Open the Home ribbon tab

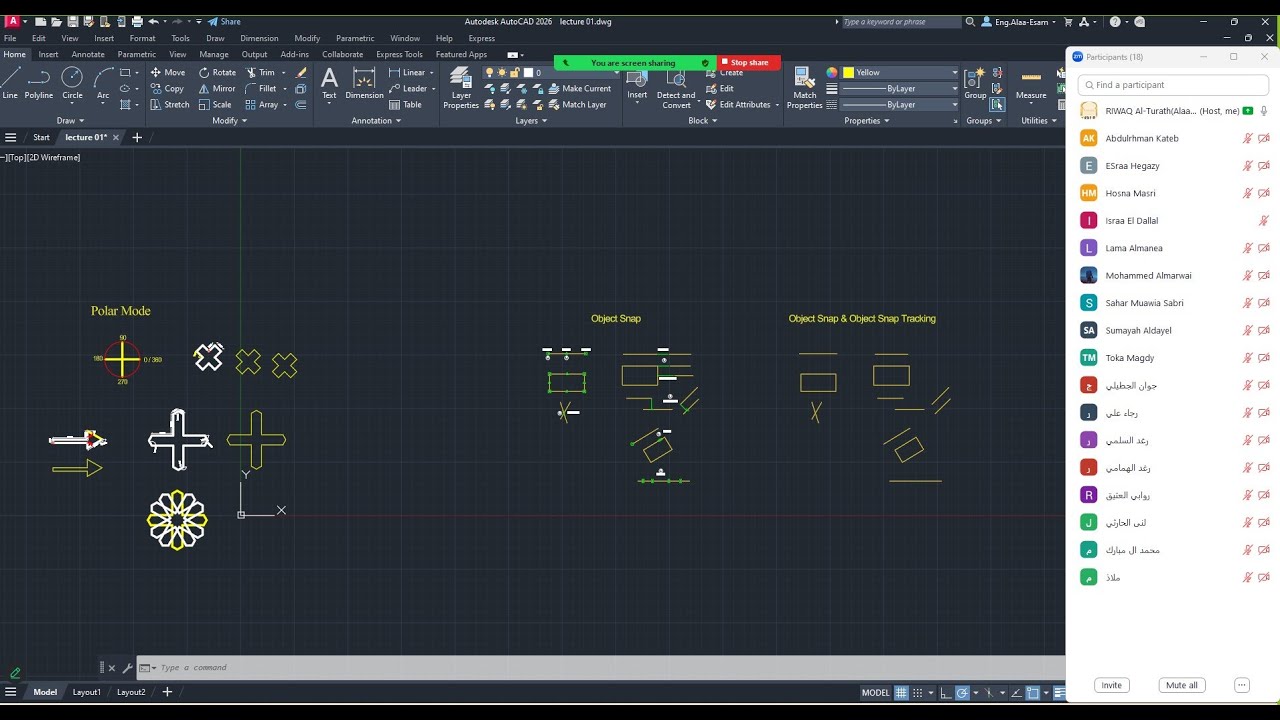pos(14,54)
